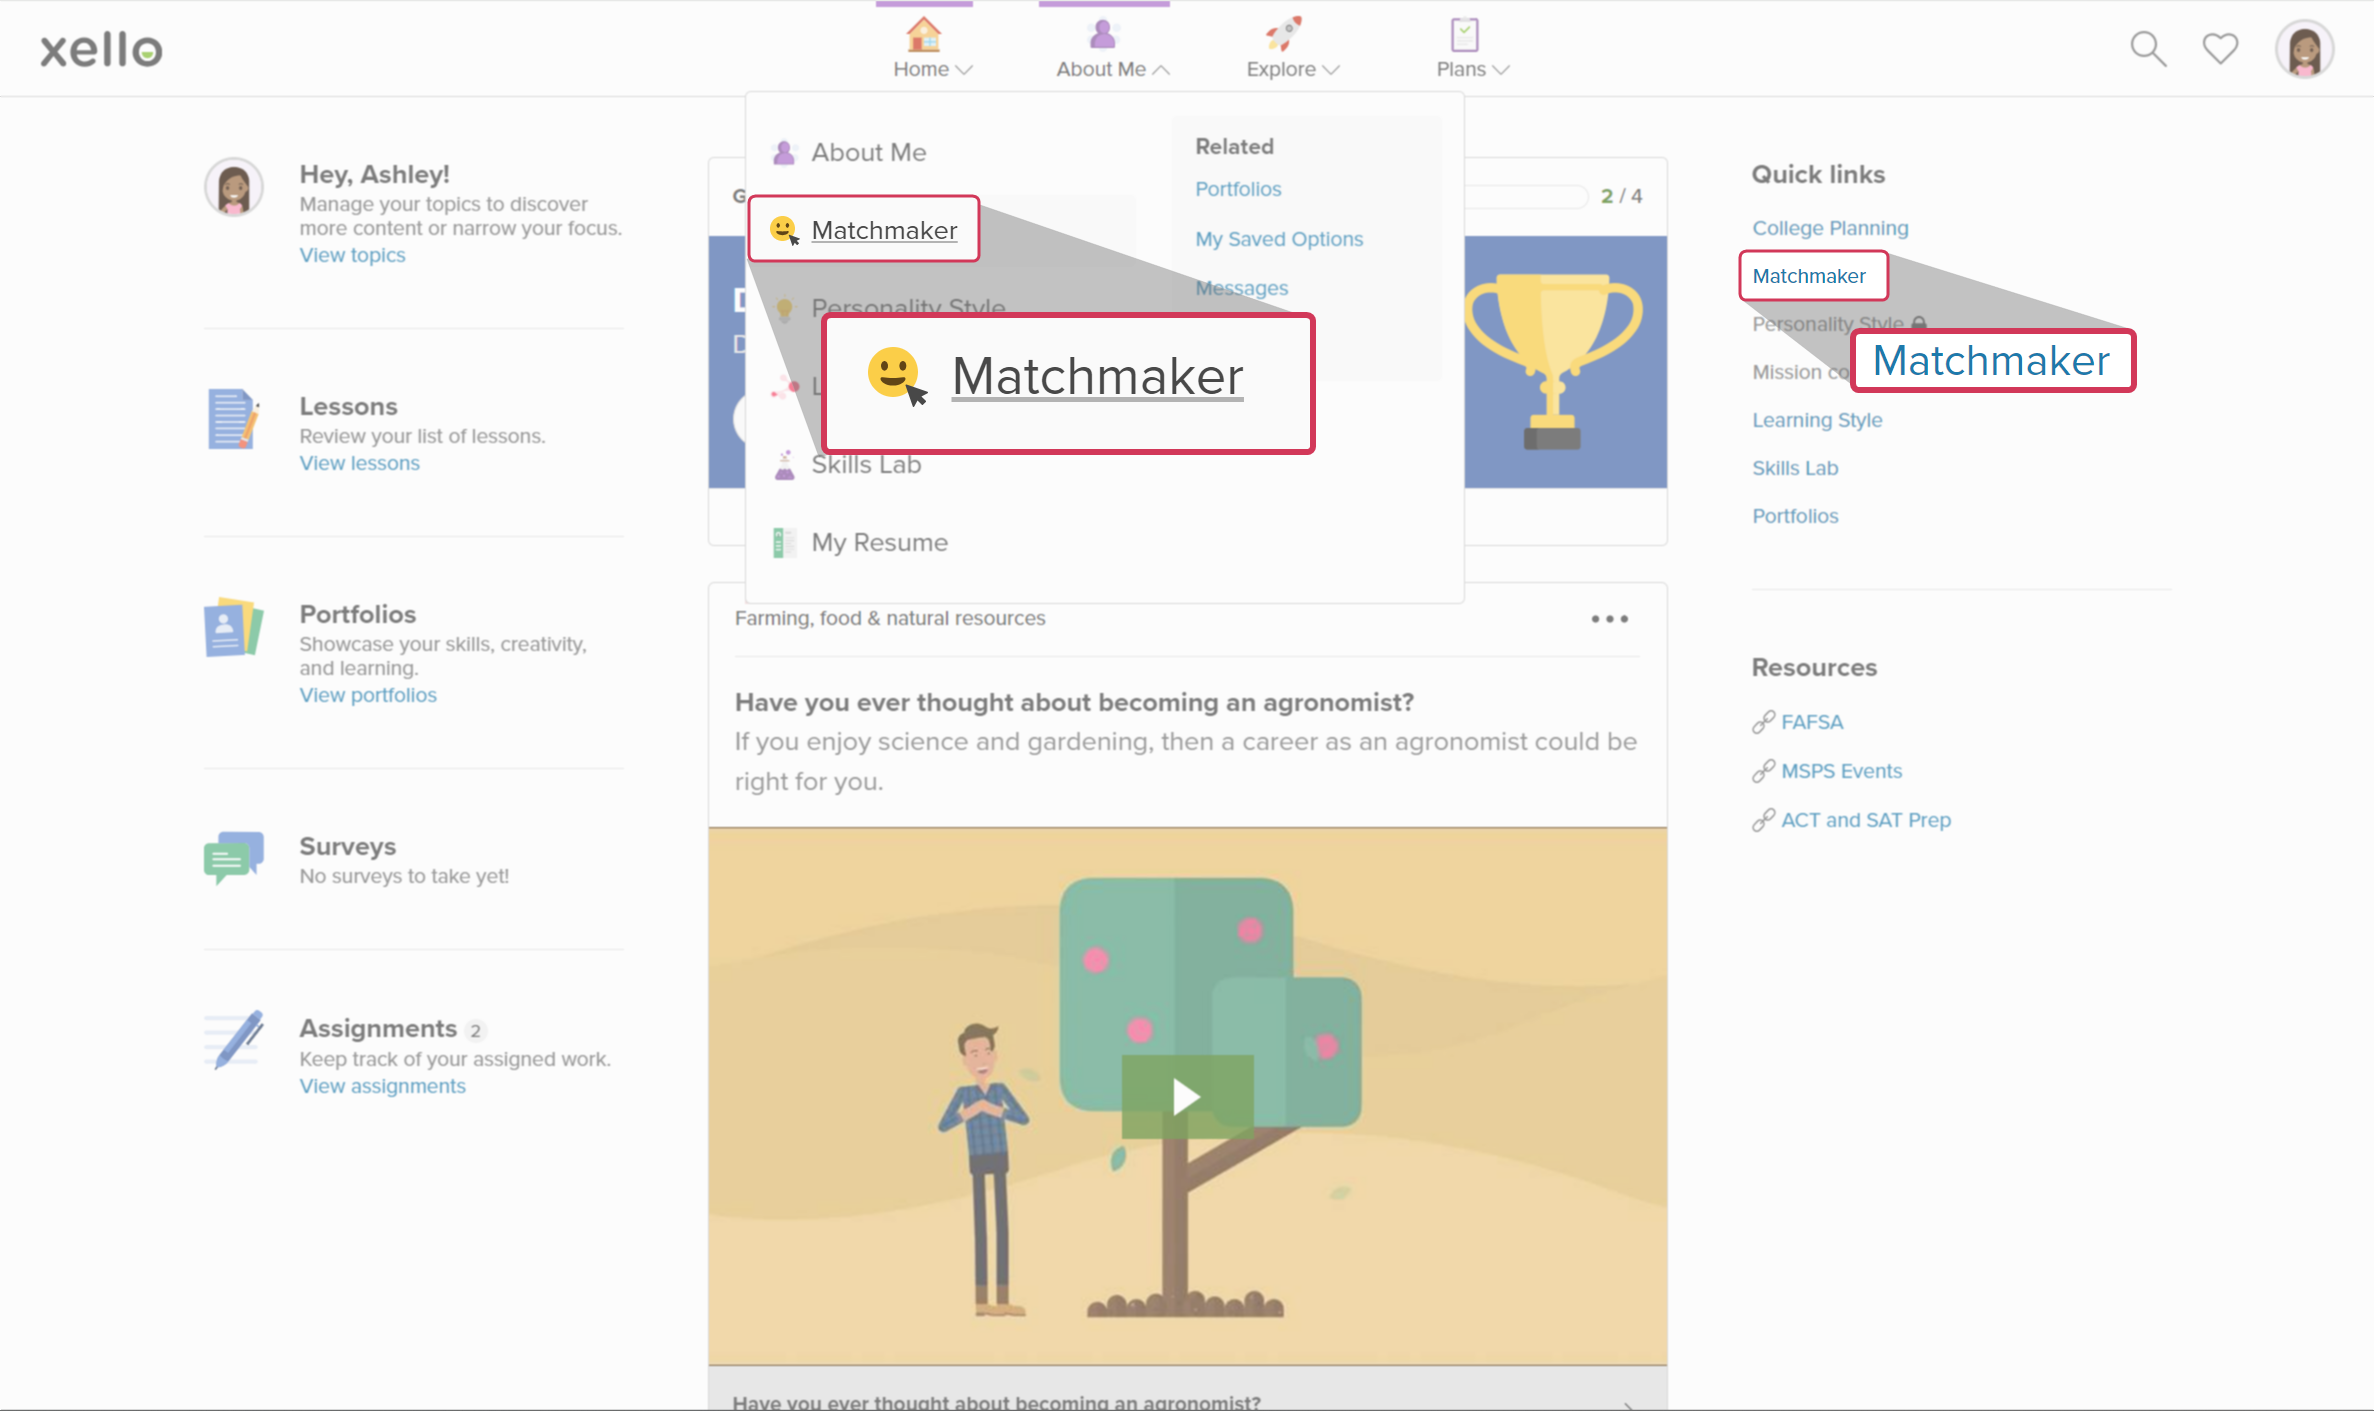
Task: Click the Explore rocket icon
Action: click(x=1283, y=34)
